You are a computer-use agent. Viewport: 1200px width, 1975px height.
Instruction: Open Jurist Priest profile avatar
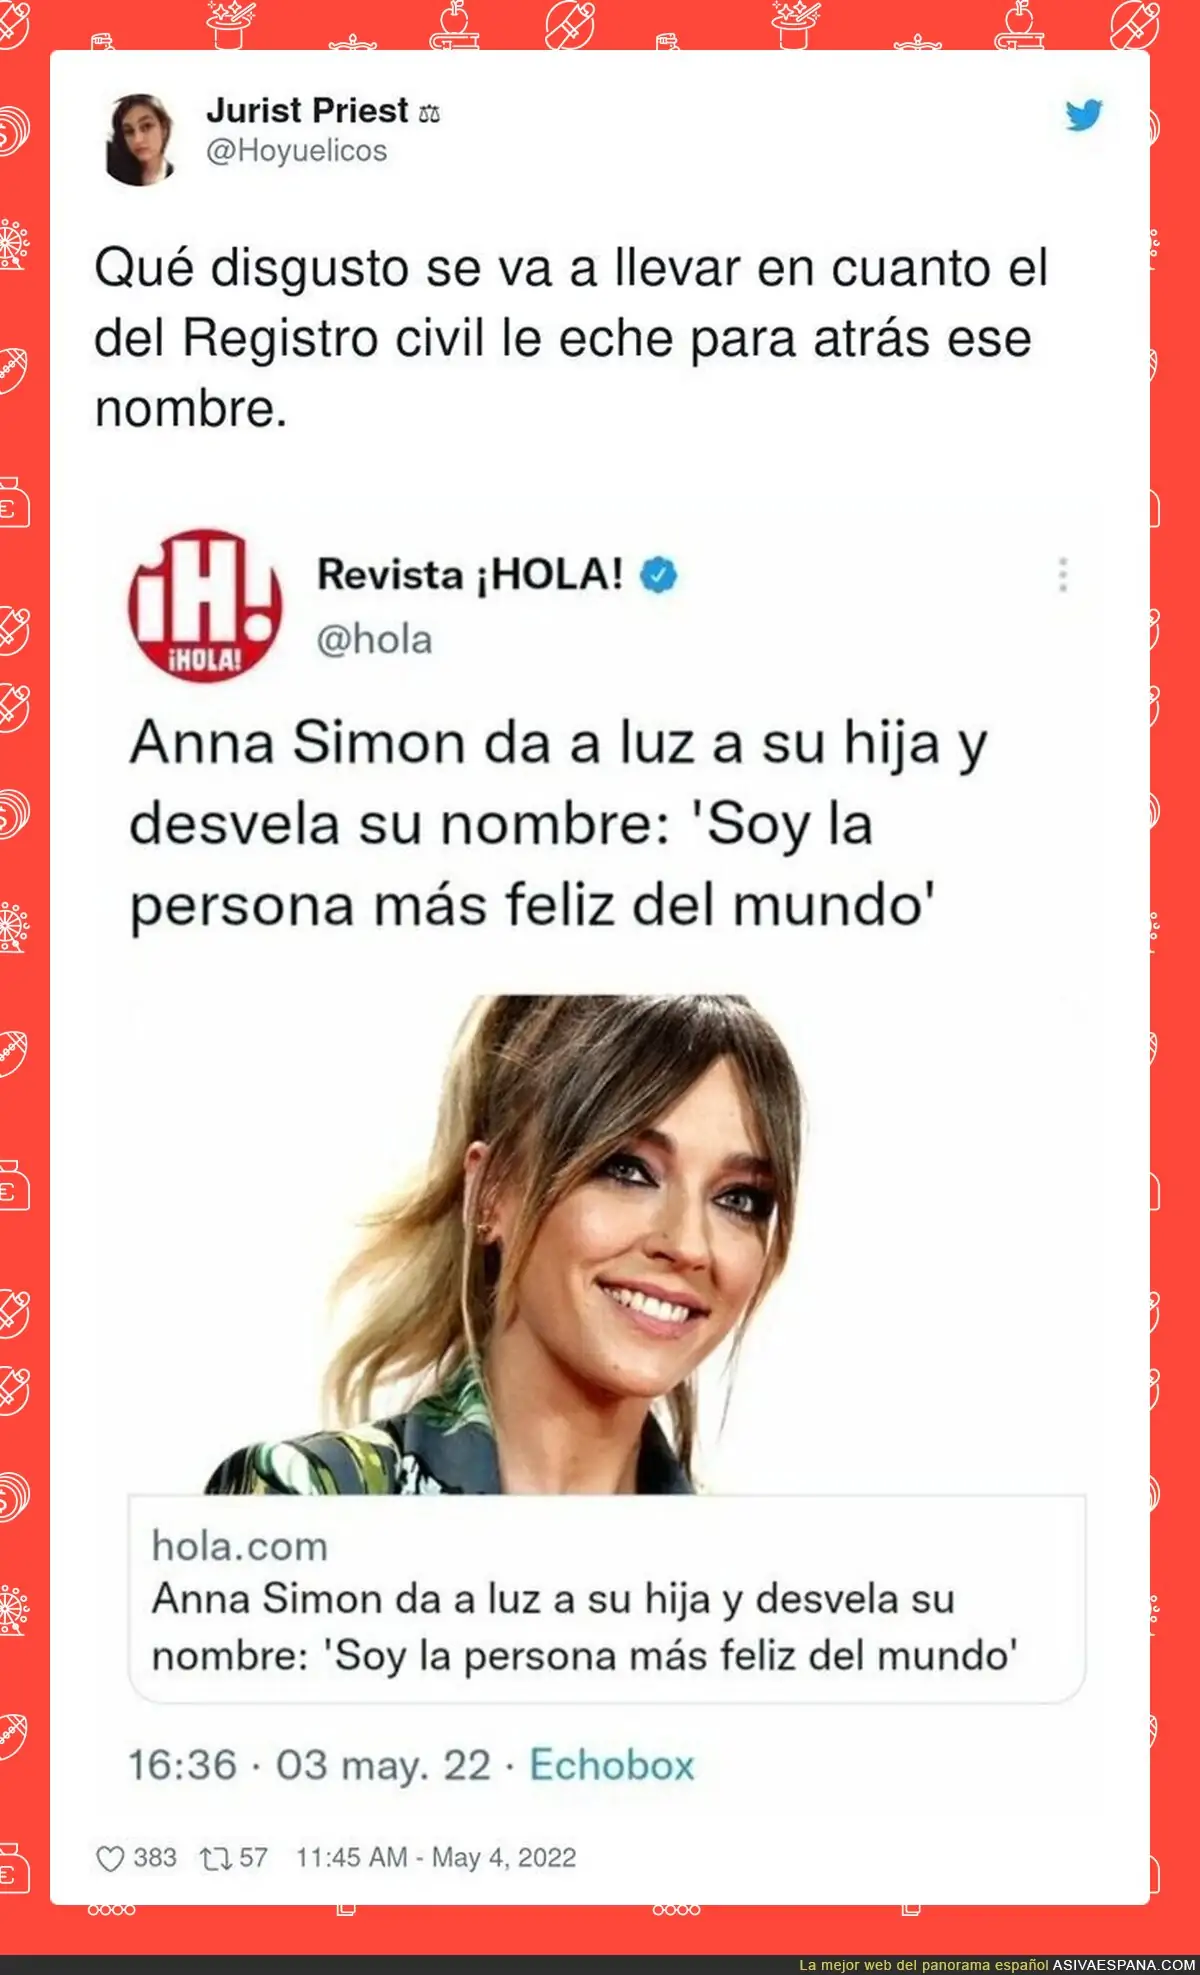pos(141,140)
